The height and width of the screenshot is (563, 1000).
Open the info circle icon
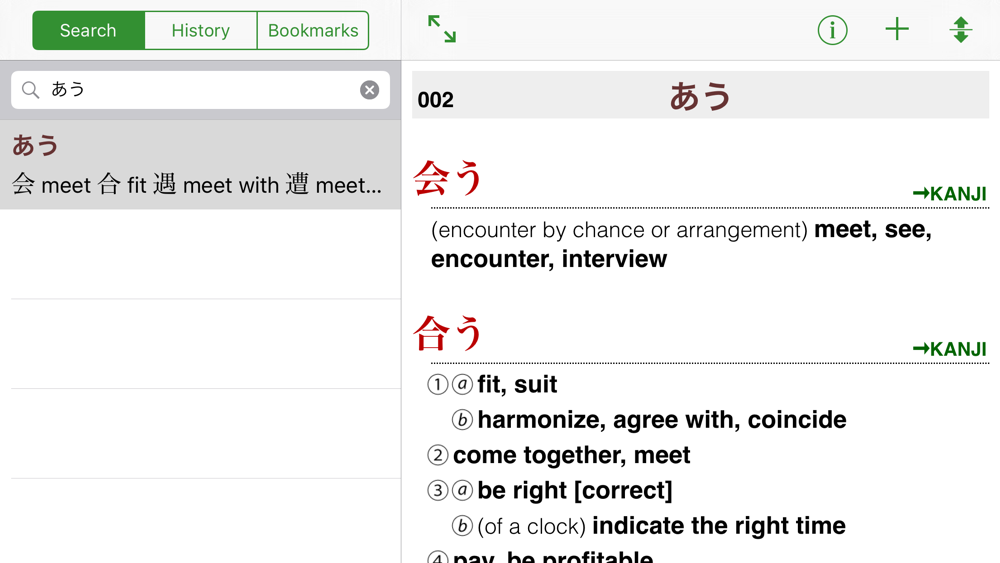pos(832,30)
